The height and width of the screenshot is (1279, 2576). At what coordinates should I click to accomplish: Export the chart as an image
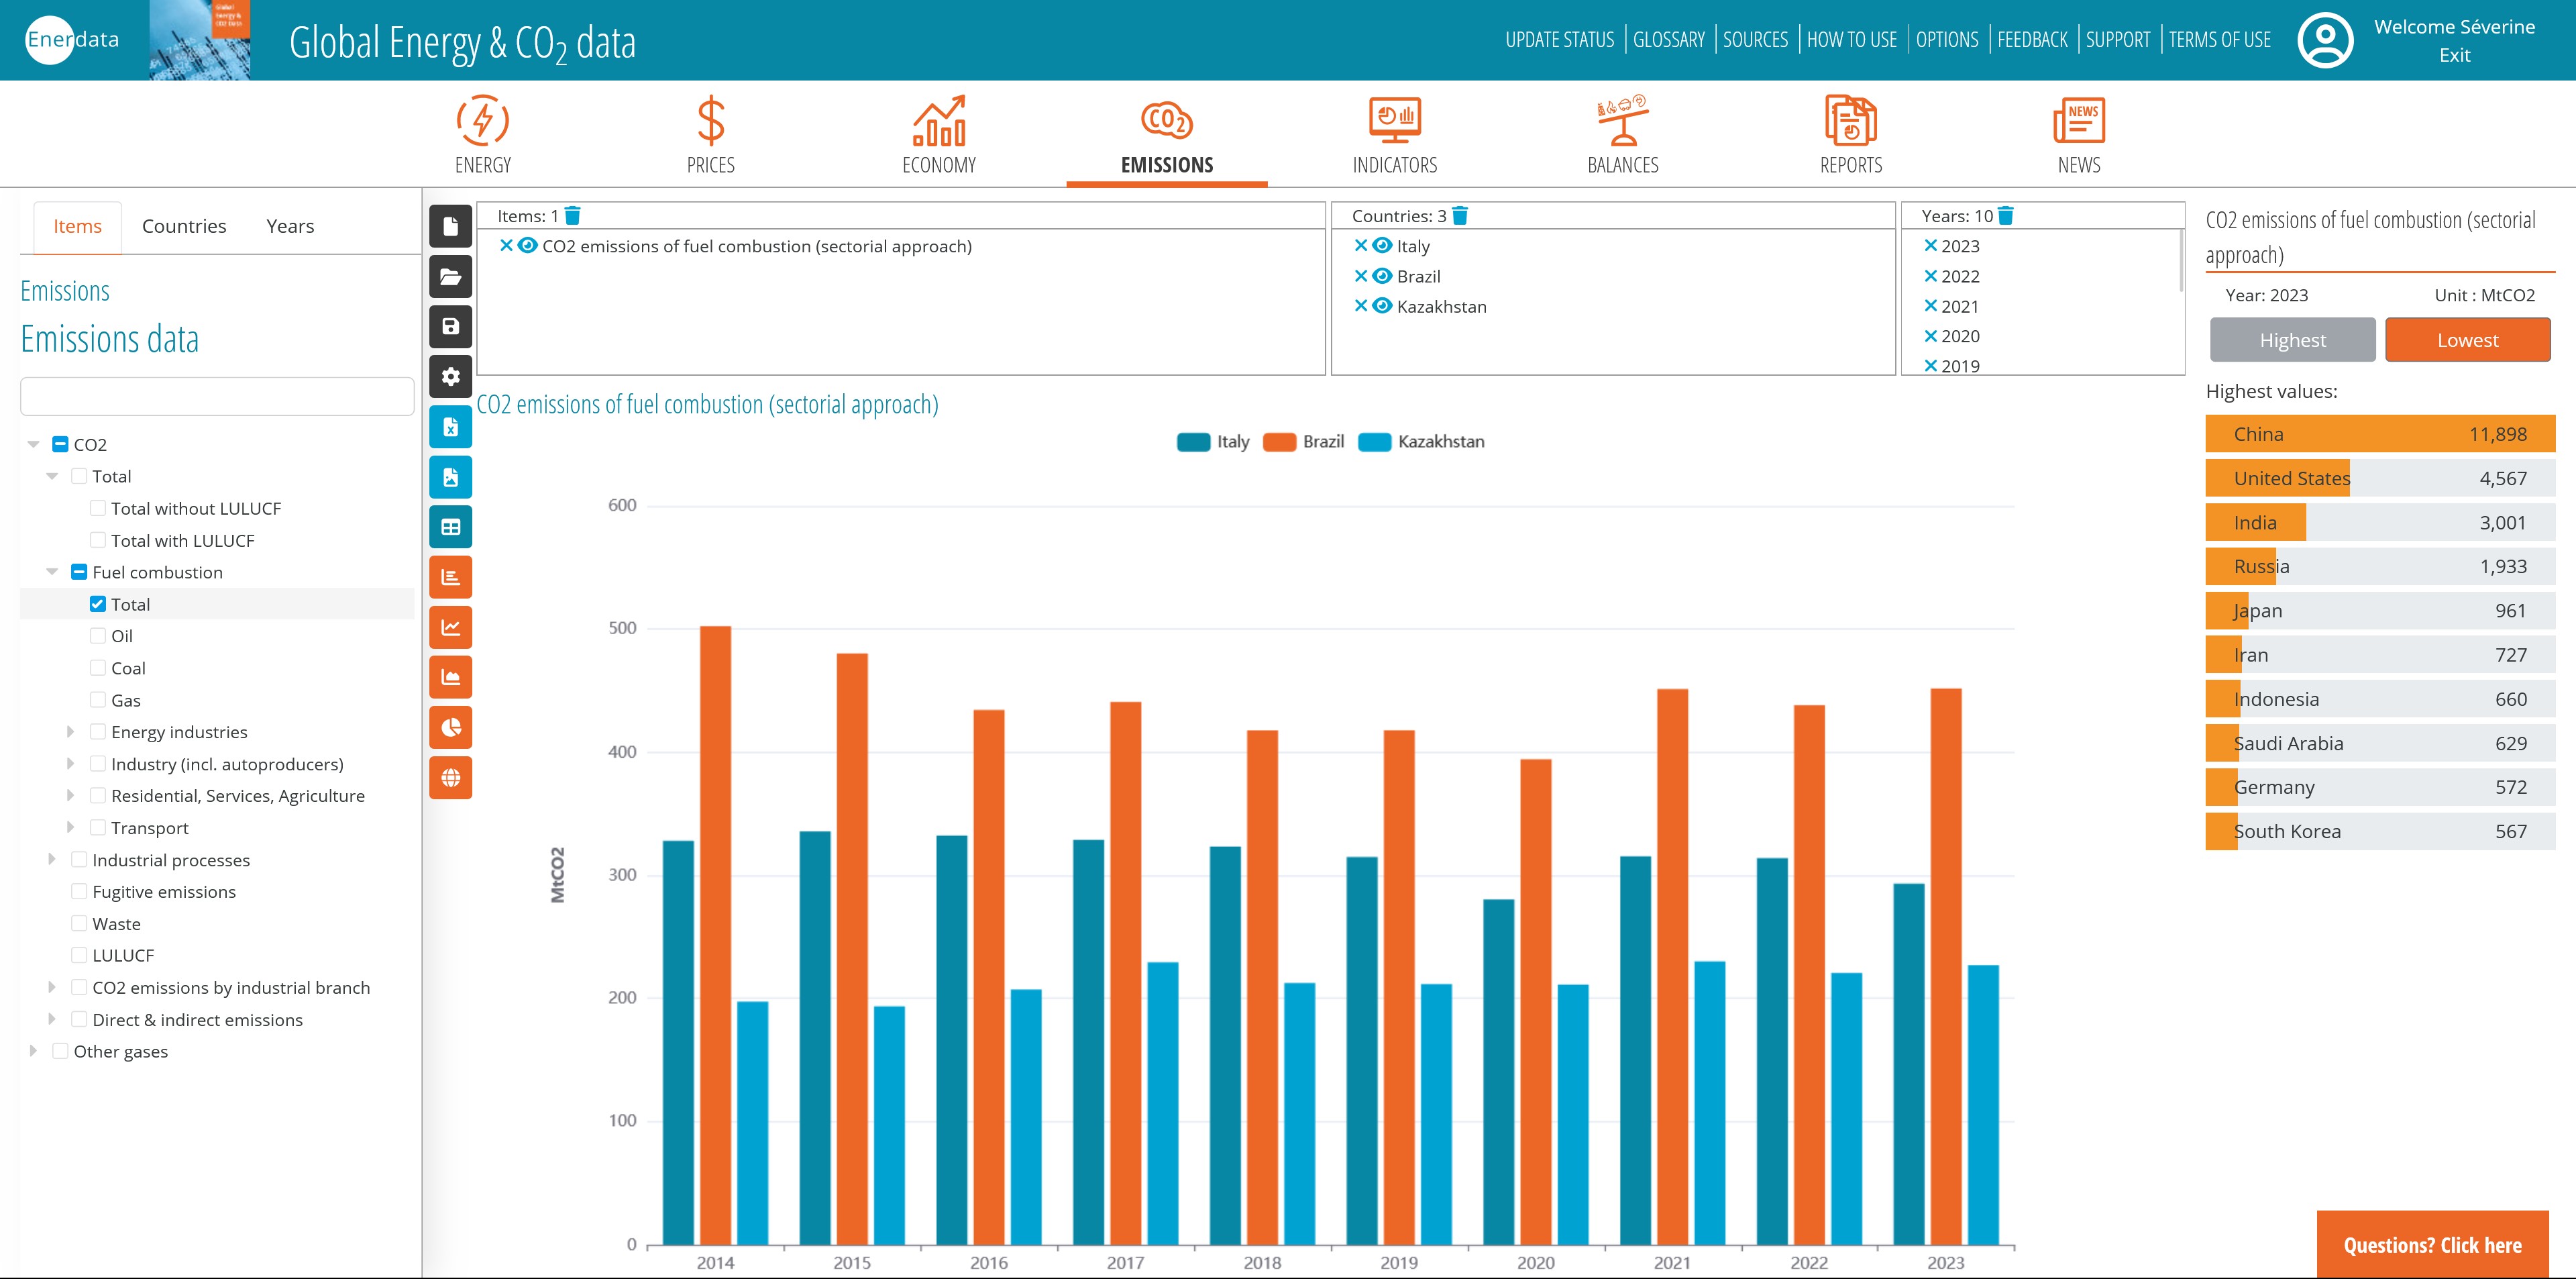click(450, 477)
